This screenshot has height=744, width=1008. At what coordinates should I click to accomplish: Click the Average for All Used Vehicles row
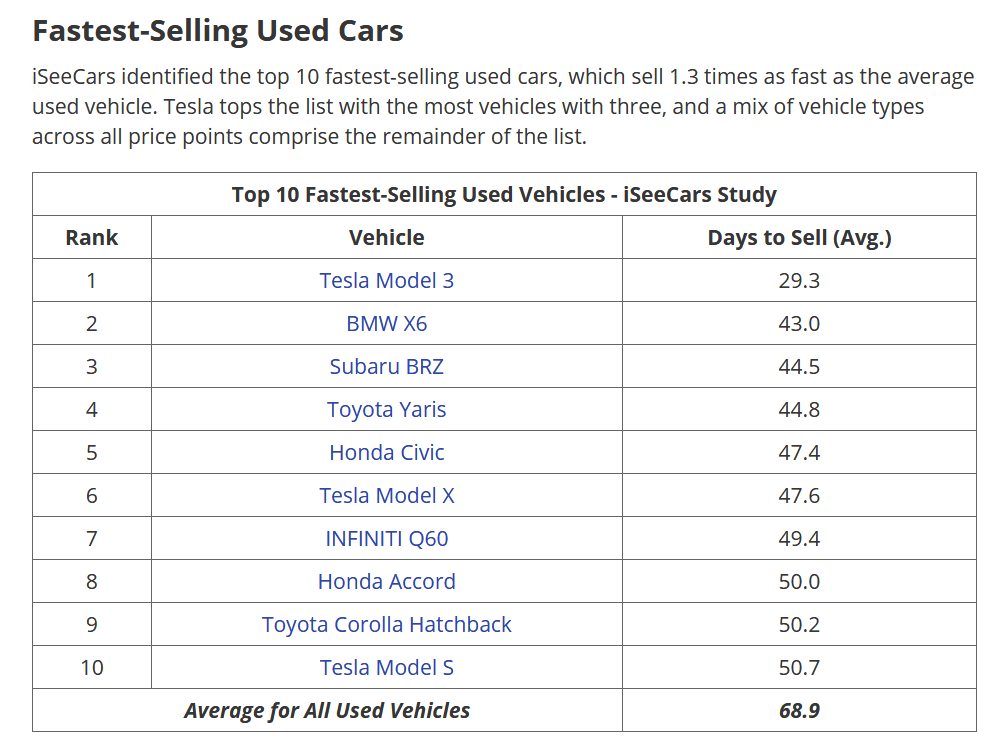[x=326, y=711]
